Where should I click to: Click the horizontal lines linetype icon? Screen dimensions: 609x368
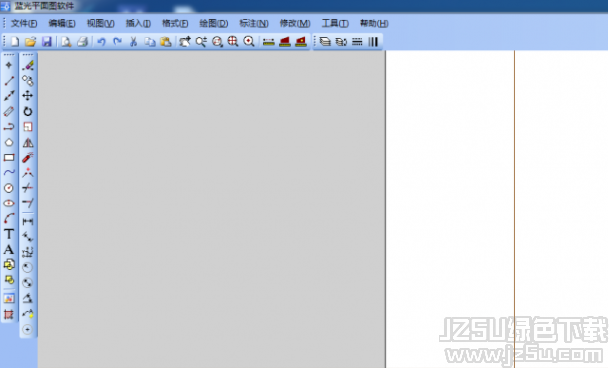[x=357, y=42]
